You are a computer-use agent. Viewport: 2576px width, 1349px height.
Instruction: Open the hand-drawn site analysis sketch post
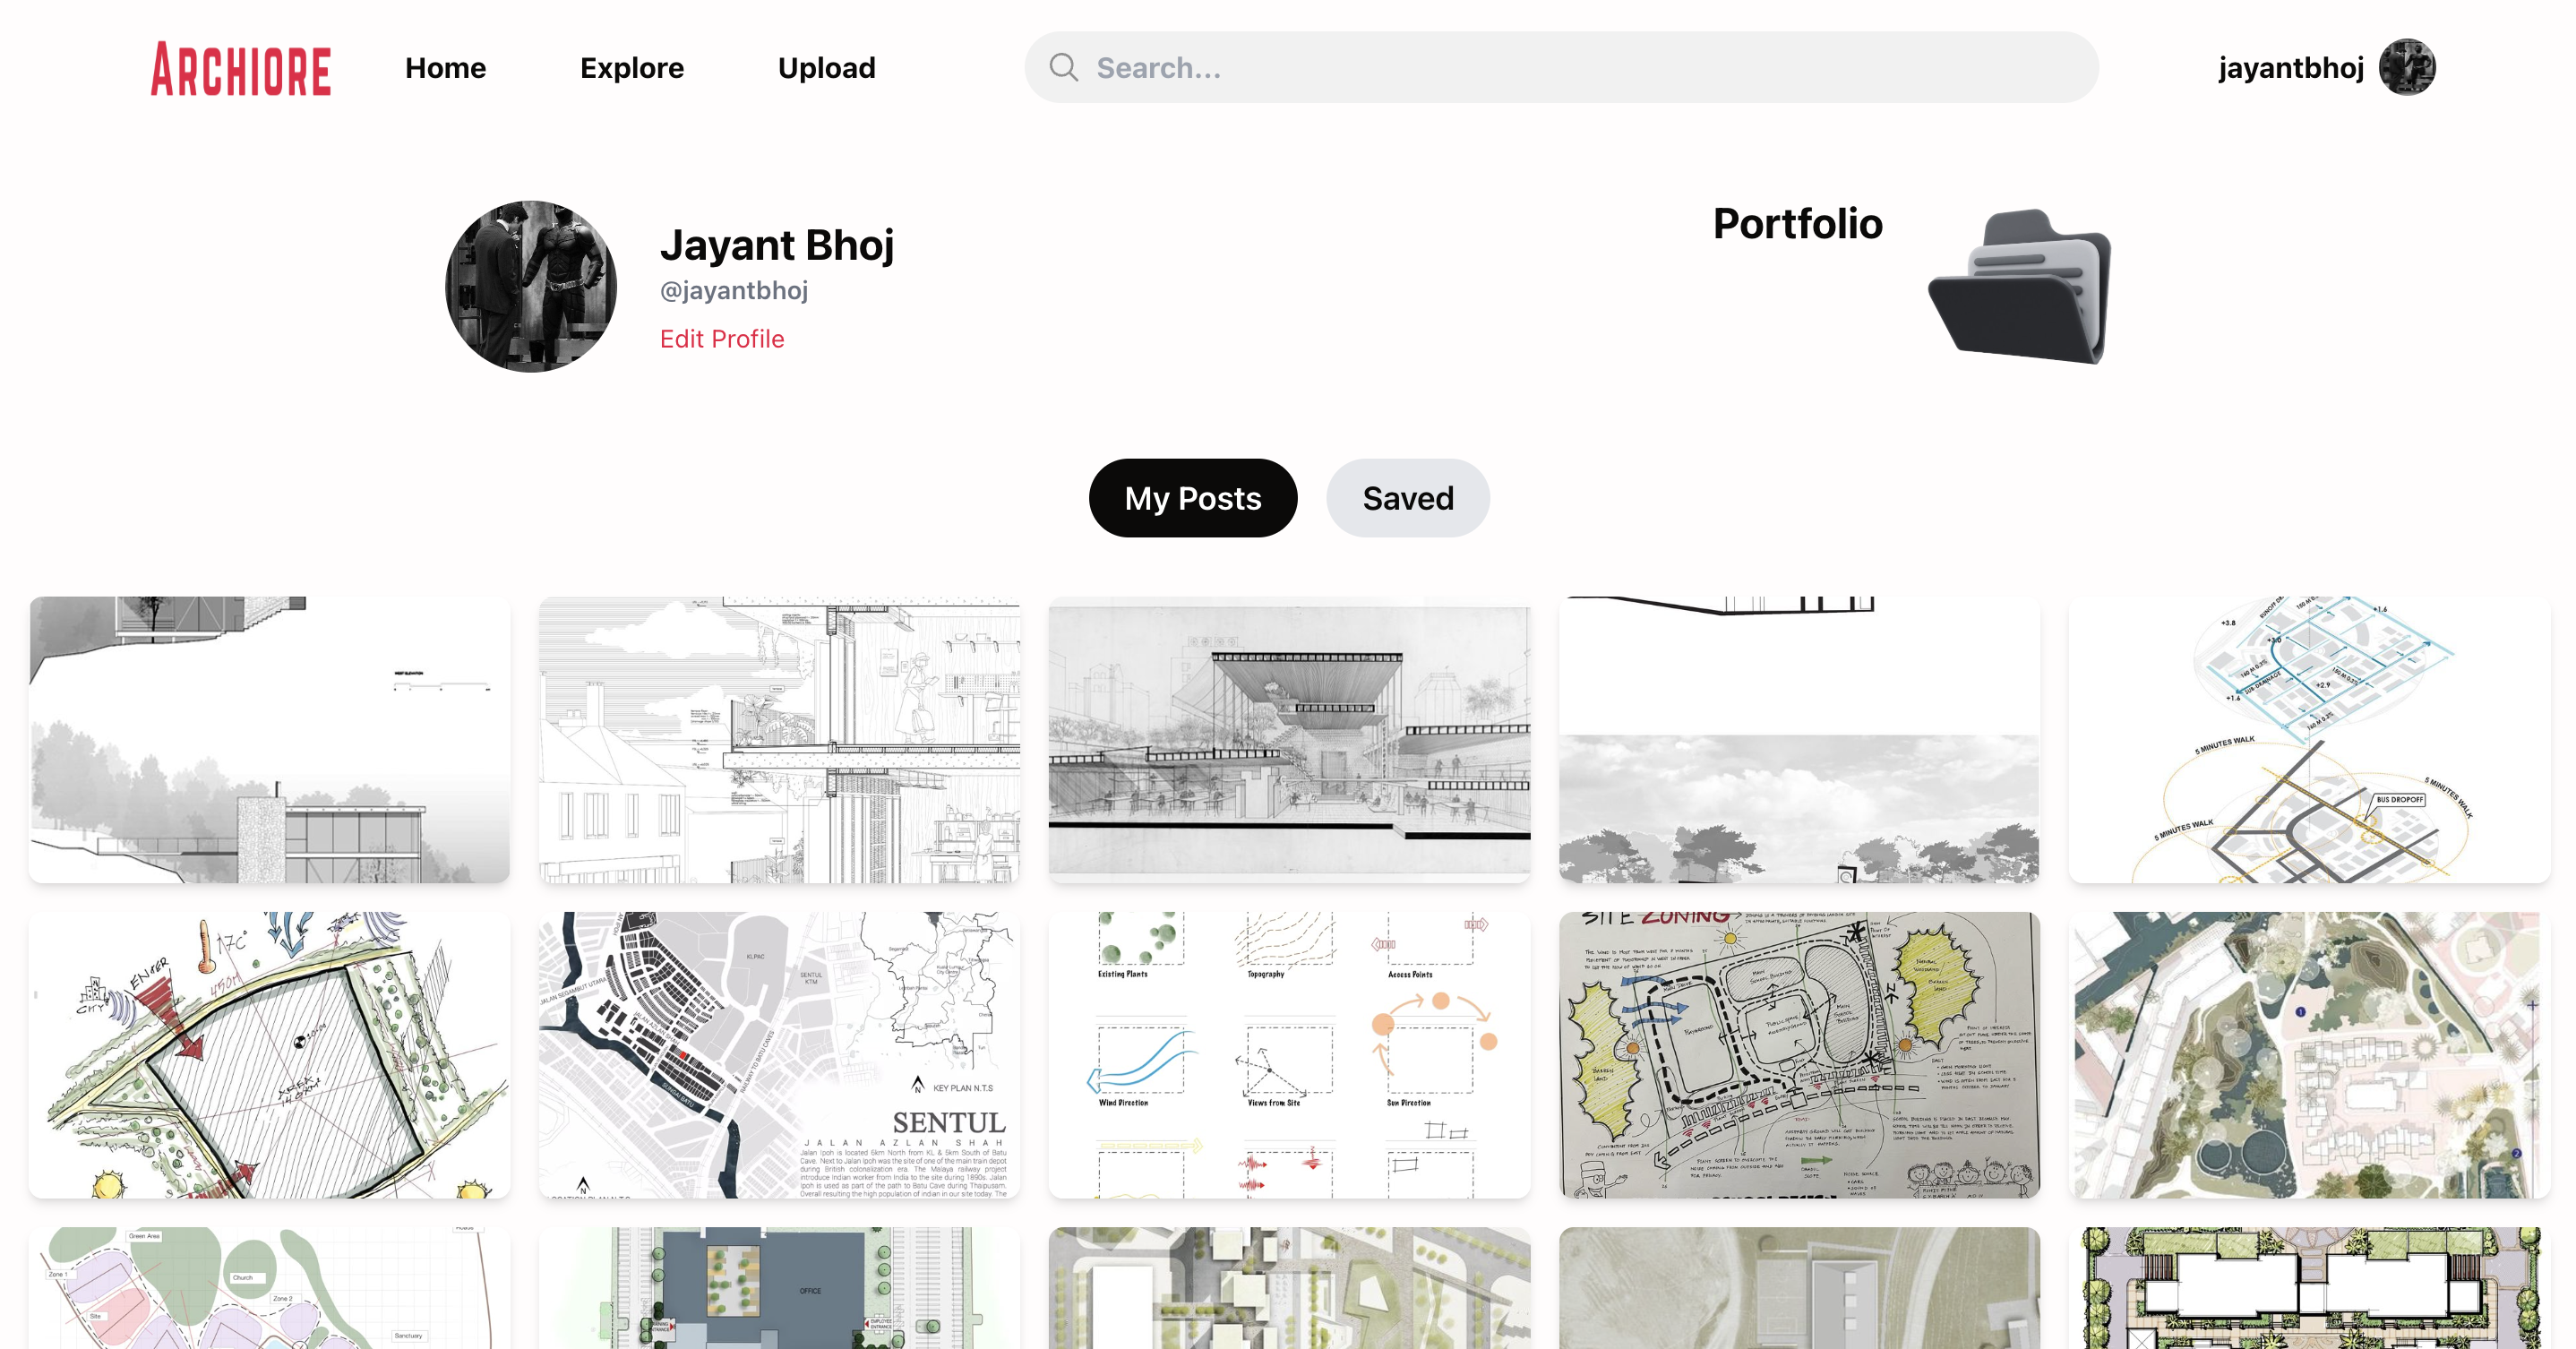[x=269, y=1055]
